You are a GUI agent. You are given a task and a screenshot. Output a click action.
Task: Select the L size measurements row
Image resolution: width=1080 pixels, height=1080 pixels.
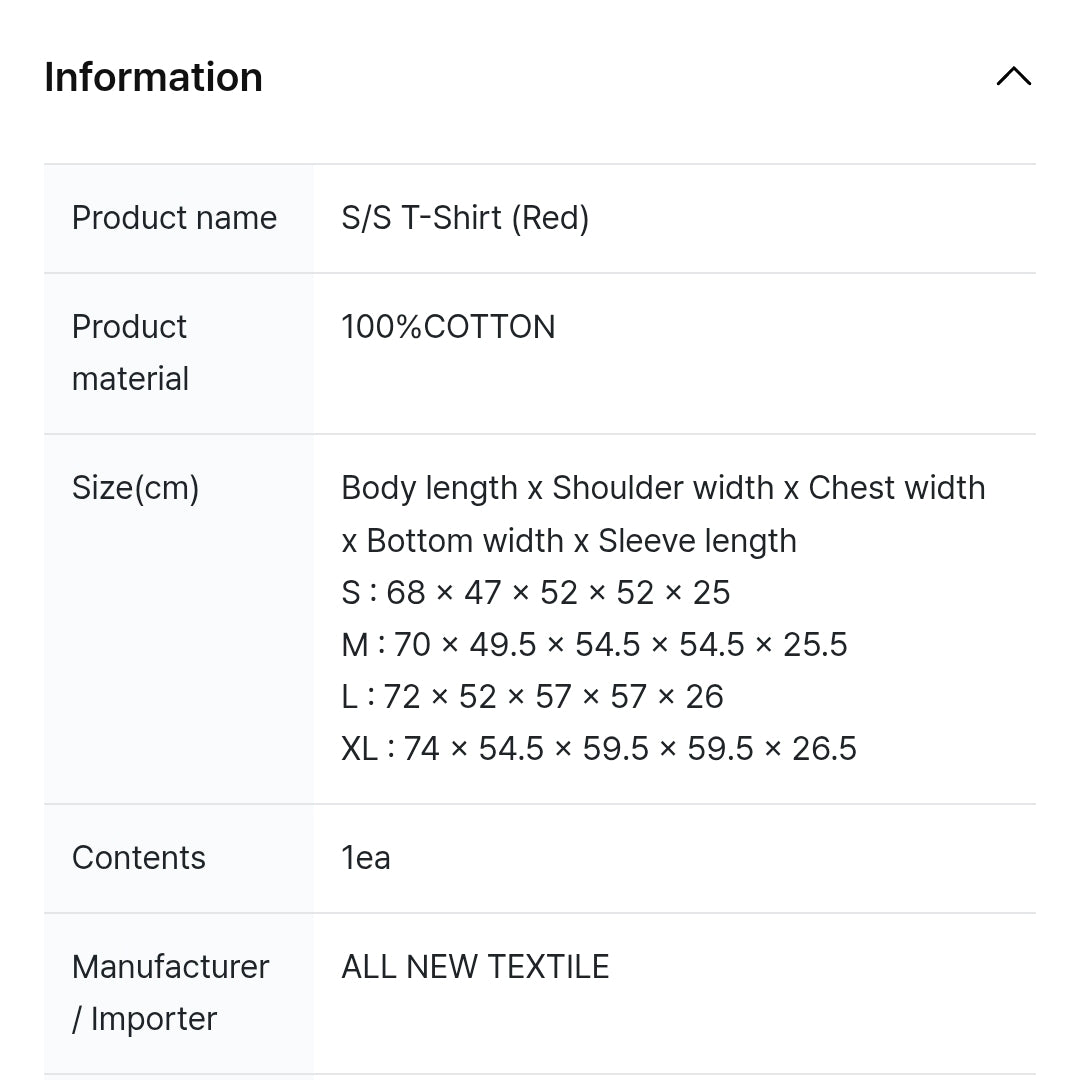coord(532,696)
